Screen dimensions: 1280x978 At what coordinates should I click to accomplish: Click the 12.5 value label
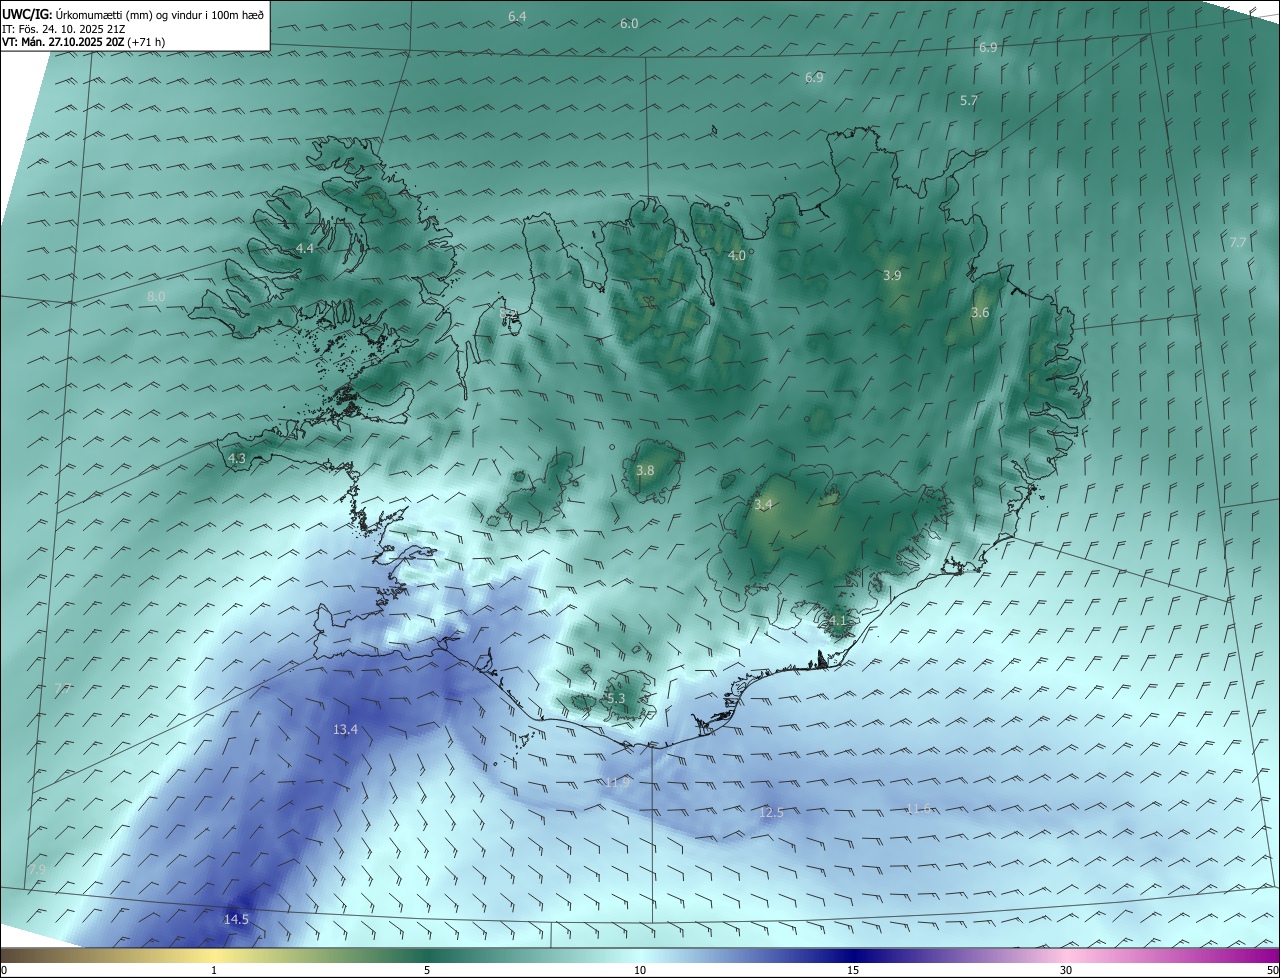(771, 813)
